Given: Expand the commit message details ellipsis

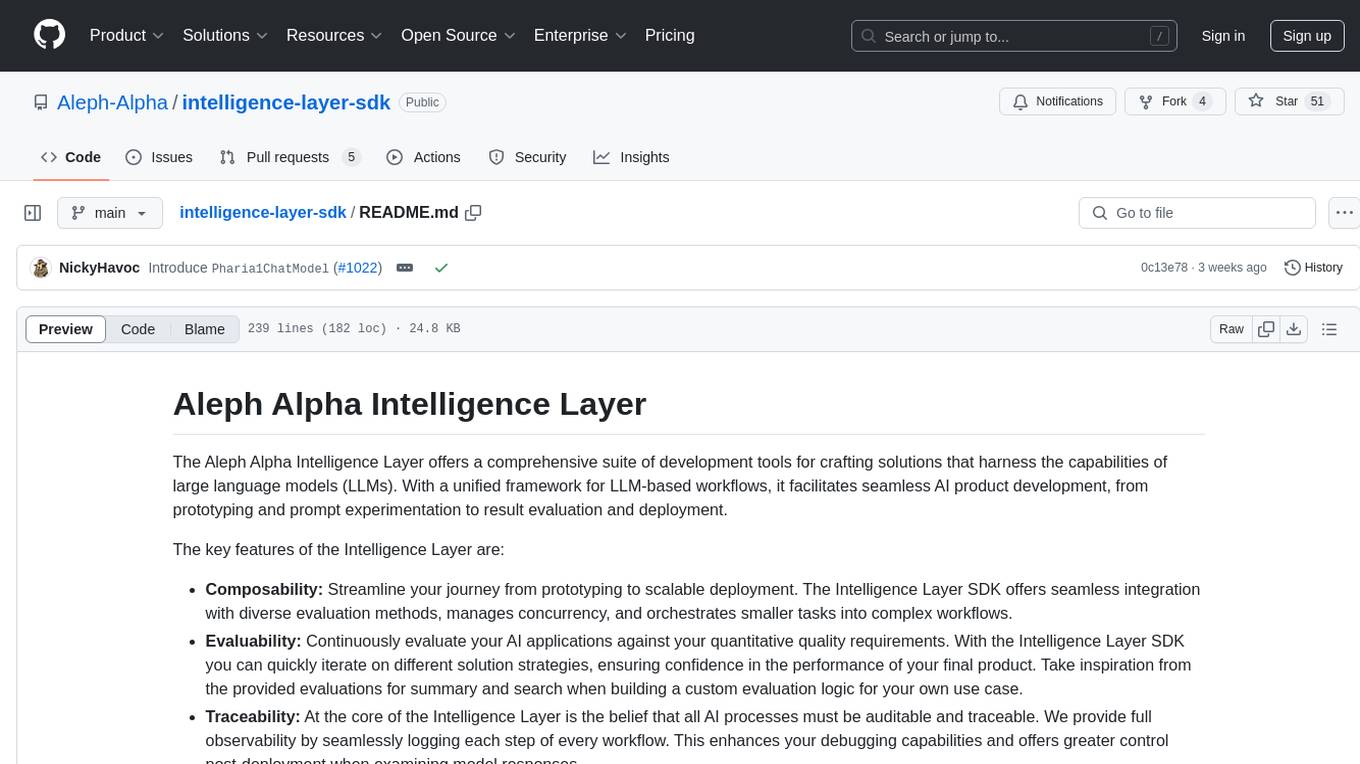Looking at the screenshot, I should point(405,268).
